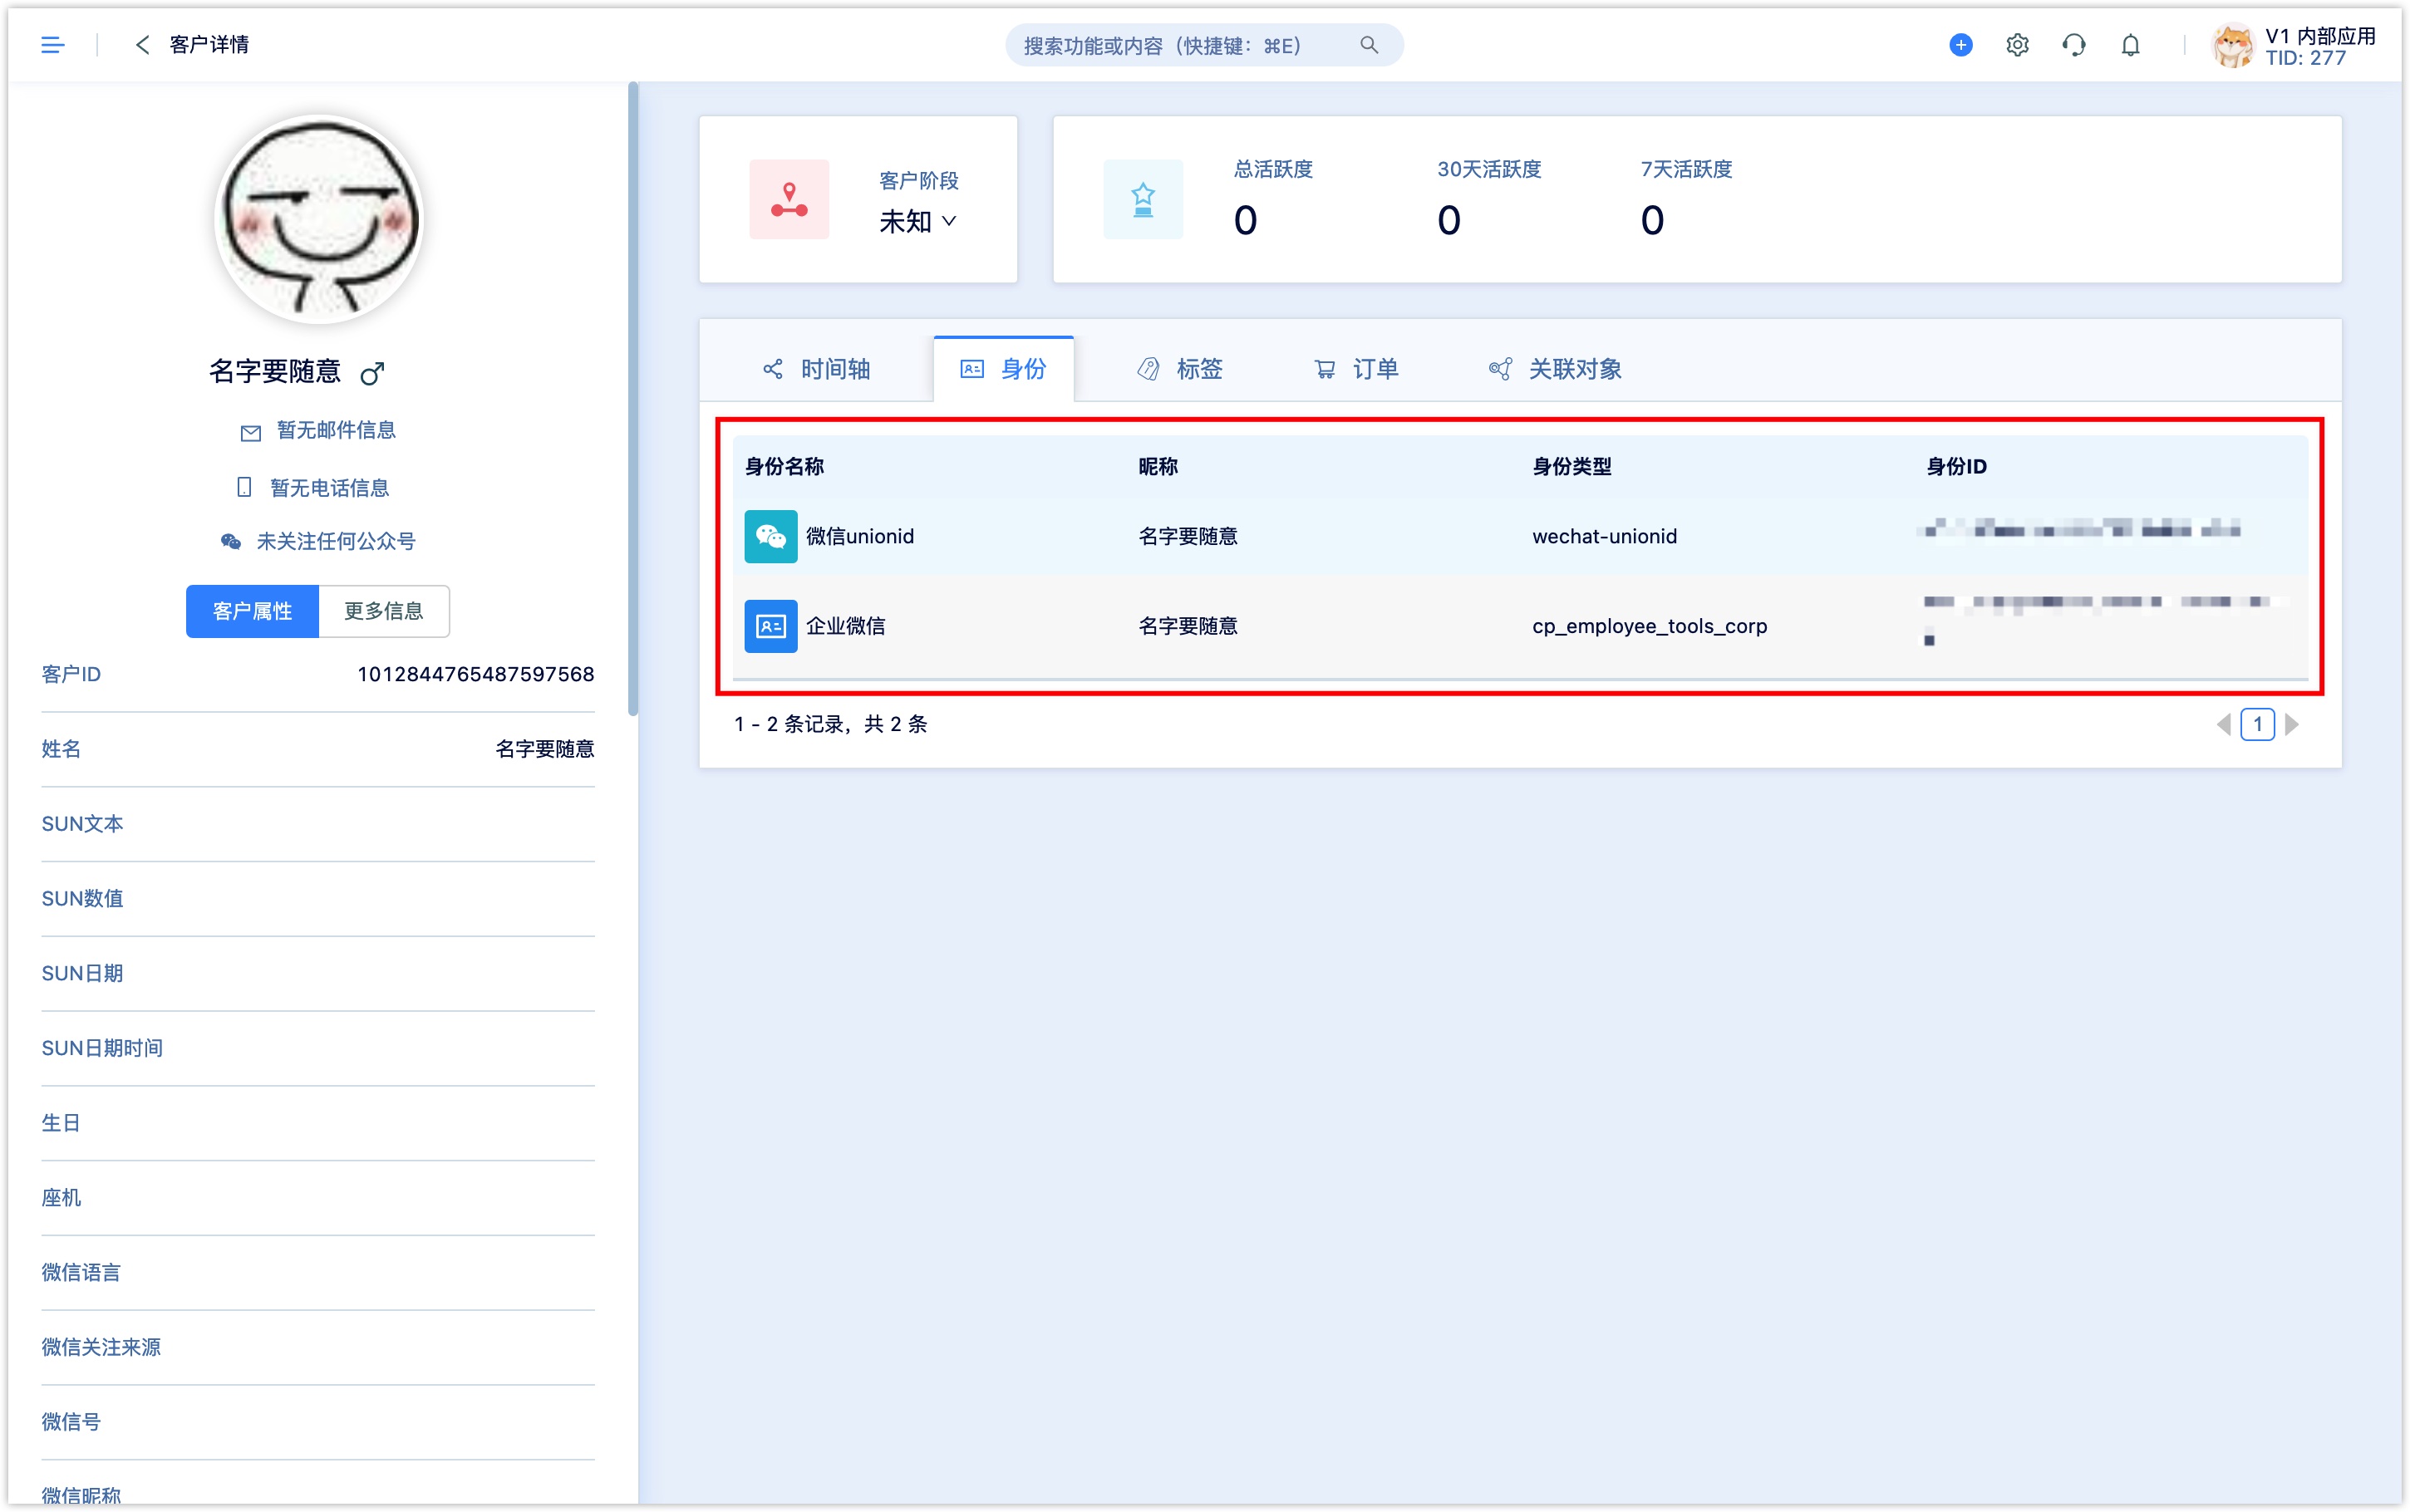Click the 生日 attribute row
This screenshot has height=1512, width=2410.
318,1123
